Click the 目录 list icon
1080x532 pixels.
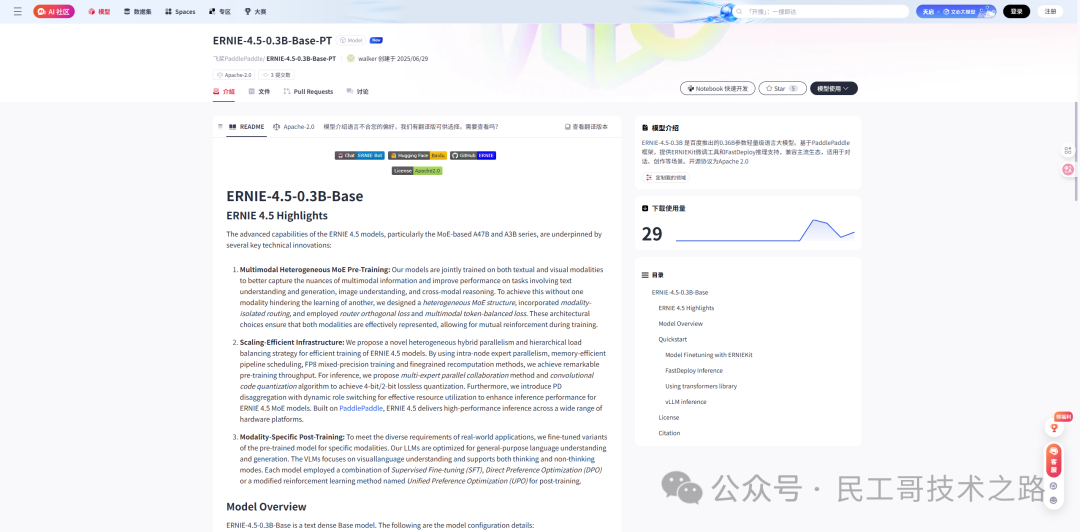(645, 275)
